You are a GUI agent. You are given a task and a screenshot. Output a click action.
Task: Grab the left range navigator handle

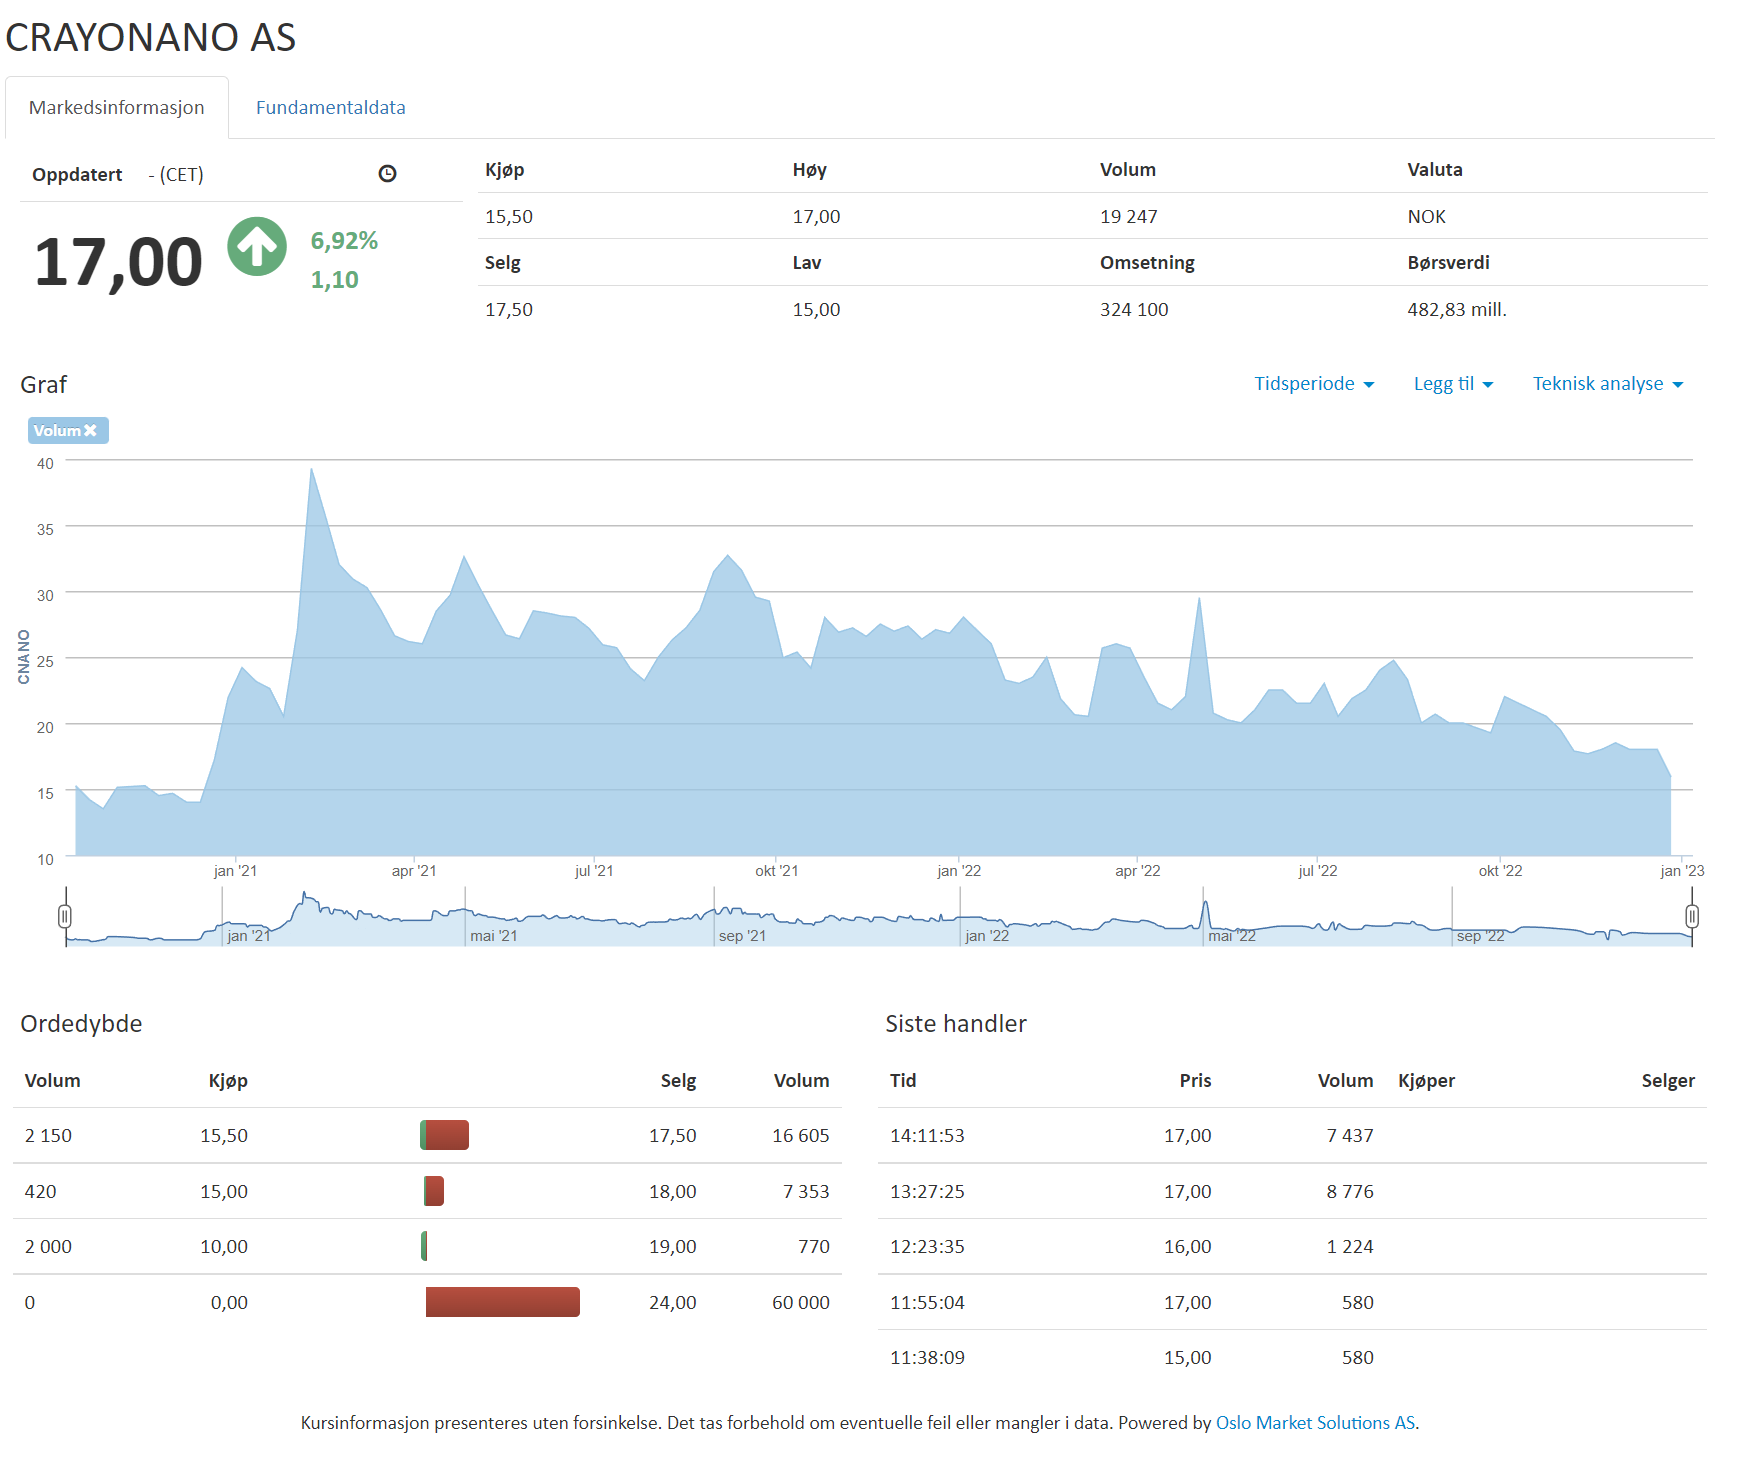pos(65,916)
